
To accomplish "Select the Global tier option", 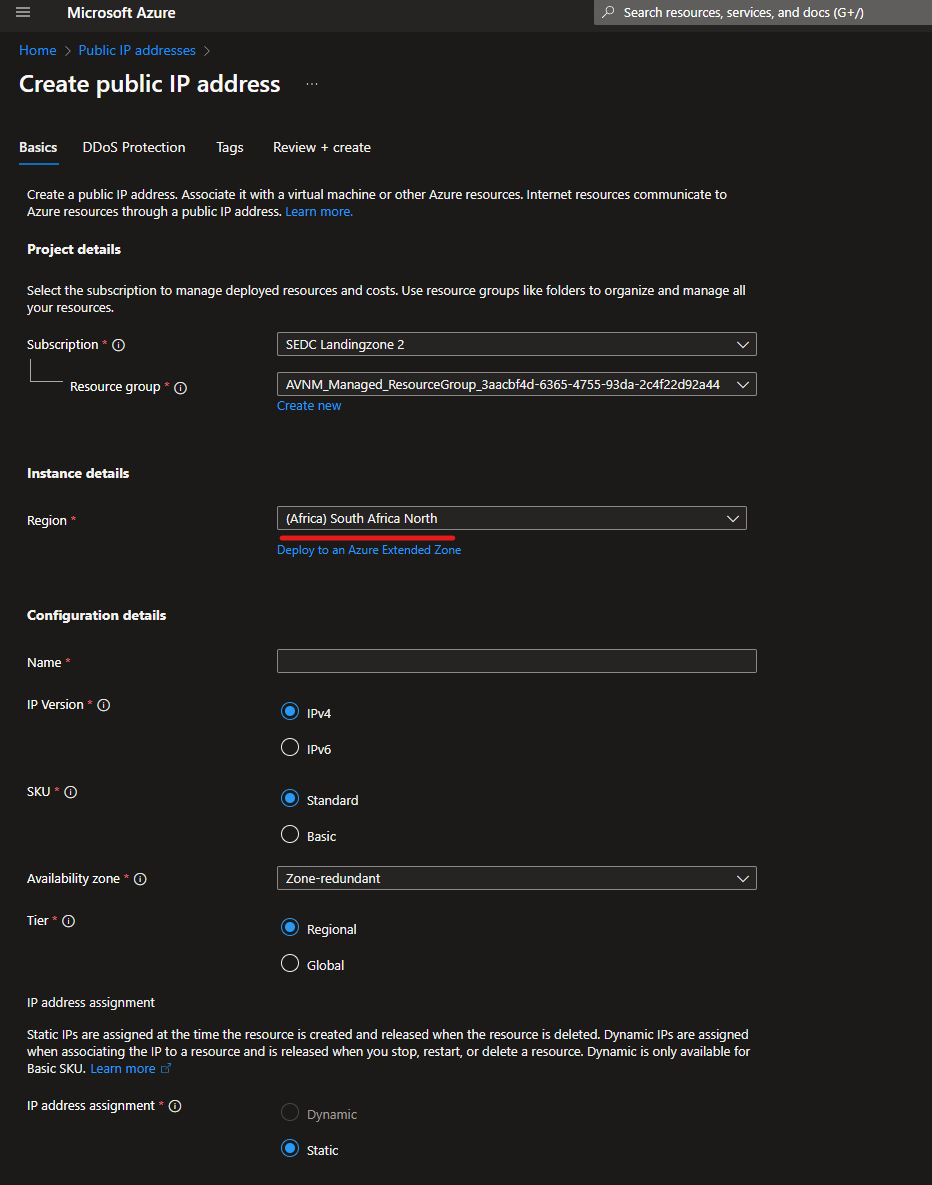I will click(x=290, y=964).
